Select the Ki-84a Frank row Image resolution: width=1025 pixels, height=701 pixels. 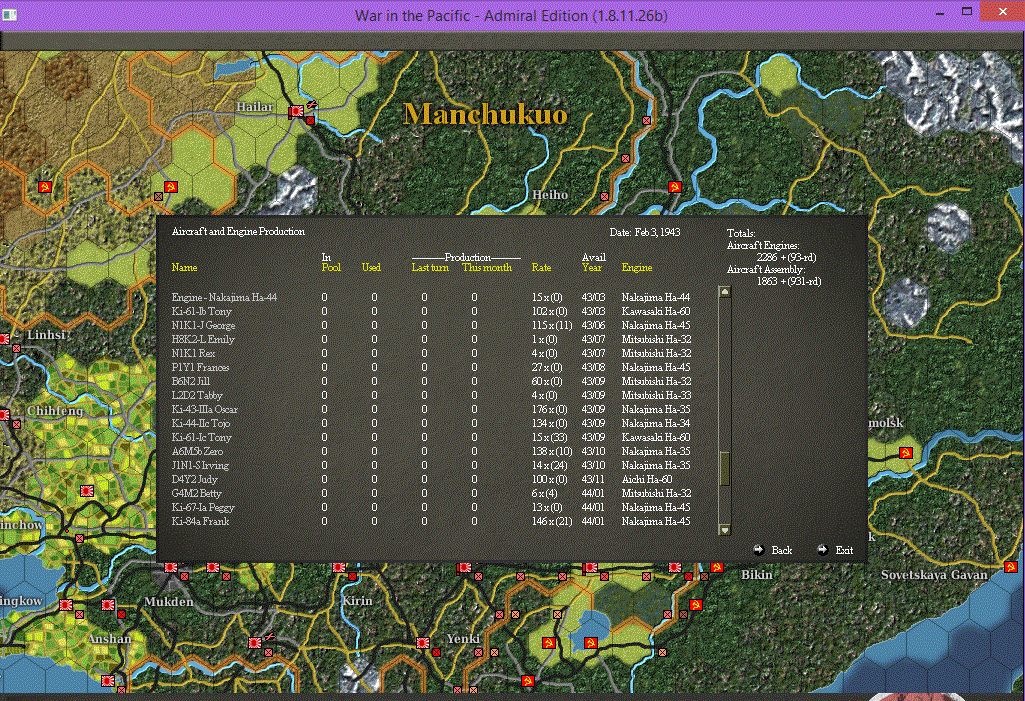431,522
